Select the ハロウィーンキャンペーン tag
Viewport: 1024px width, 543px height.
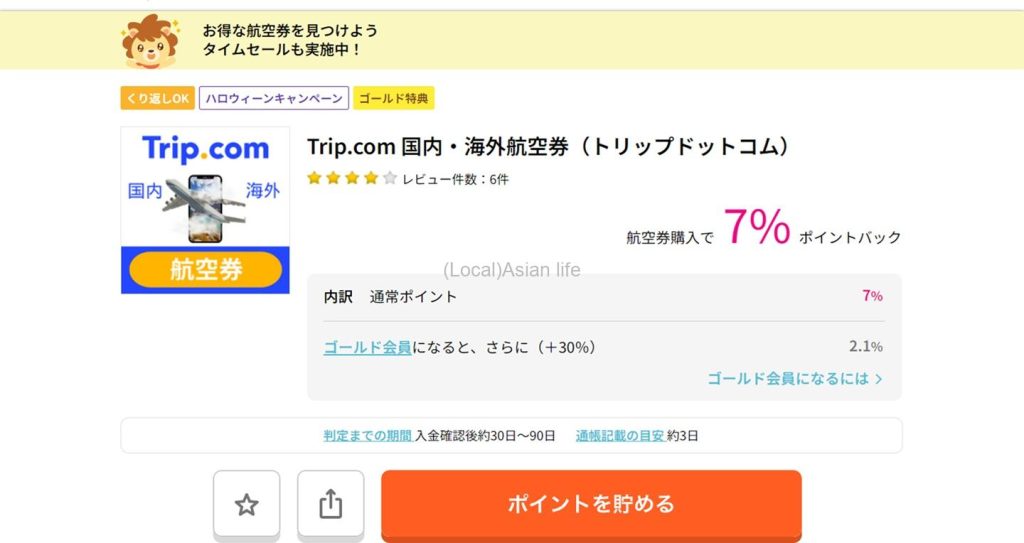(274, 98)
